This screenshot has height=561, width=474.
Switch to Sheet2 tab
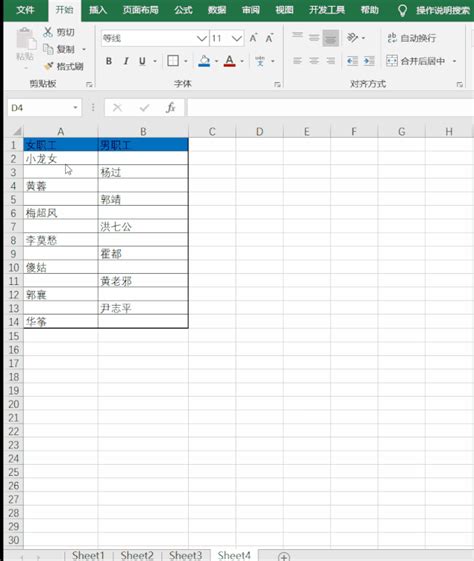point(137,555)
